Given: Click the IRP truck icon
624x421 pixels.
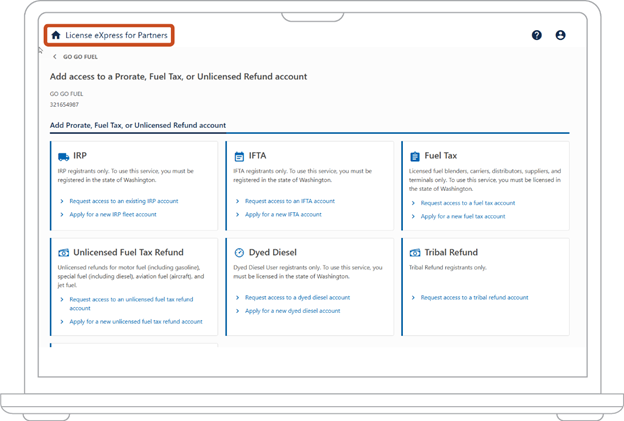Looking at the screenshot, I should point(64,156).
